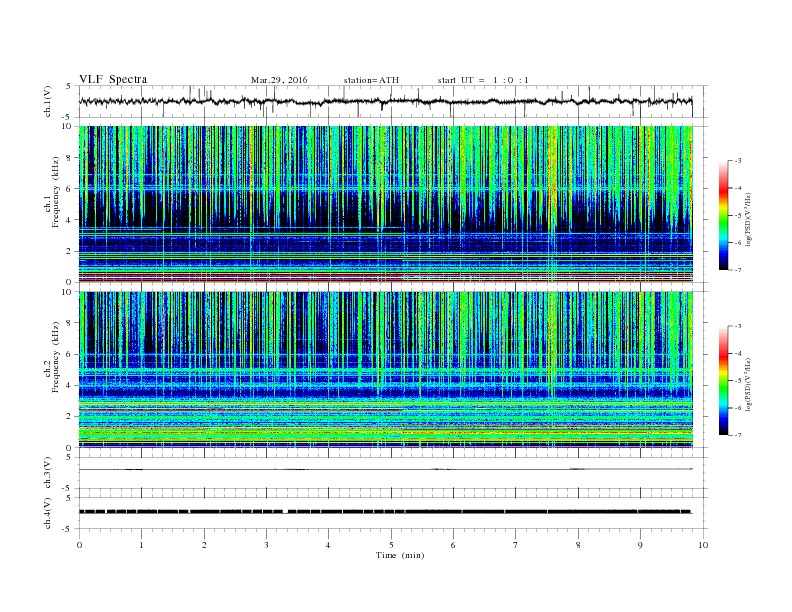Click the "ch.1(V)" waveform axis label
This screenshot has width=792, height=612.
[48, 101]
